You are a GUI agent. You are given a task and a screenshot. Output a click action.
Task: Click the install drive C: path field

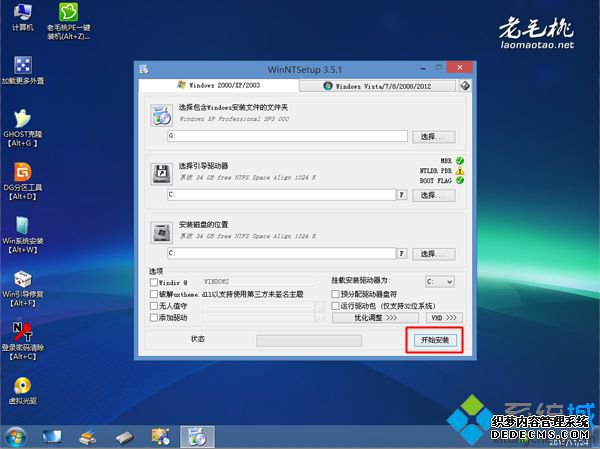point(281,253)
